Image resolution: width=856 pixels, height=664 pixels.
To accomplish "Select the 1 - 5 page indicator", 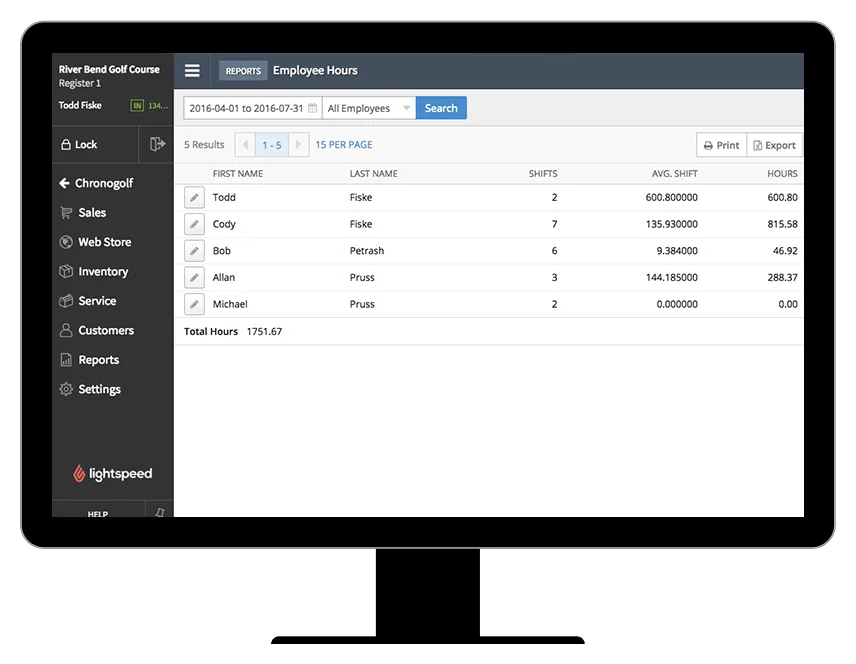I will (272, 145).
